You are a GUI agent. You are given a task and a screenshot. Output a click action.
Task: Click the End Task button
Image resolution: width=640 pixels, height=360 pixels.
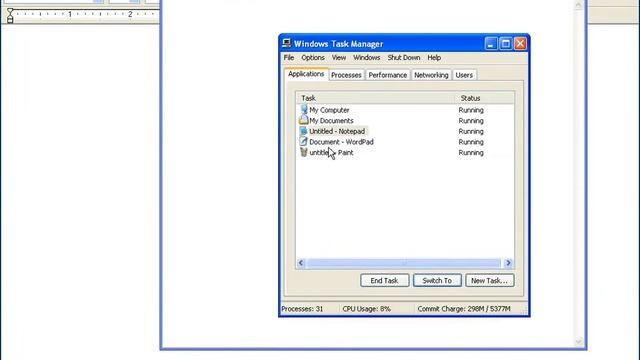click(x=384, y=280)
